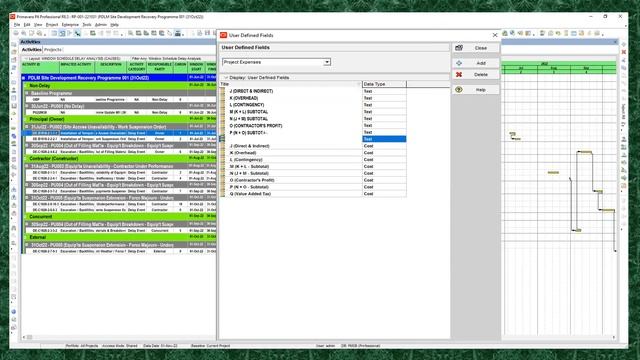The image size is (640, 360).
Task: Select the K (OVERHEAD) field row
Action: click(313, 98)
